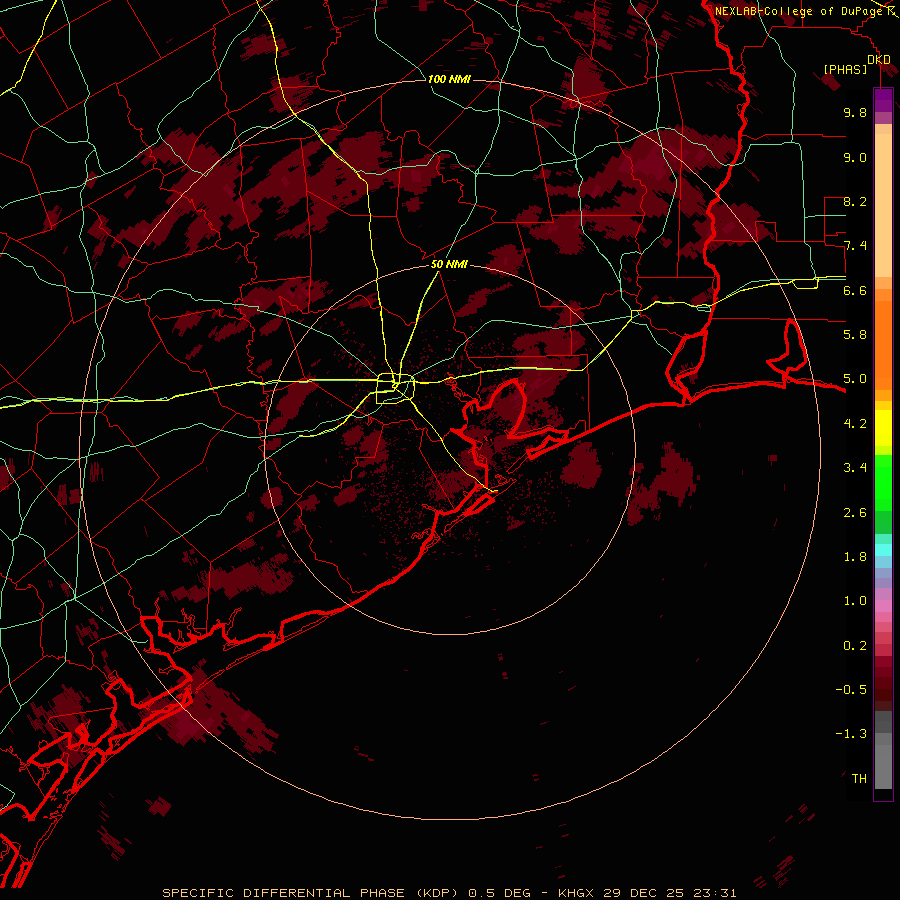The image size is (900, 900).
Task: Pick the purple segment at the colorbar top
Action: coord(883,100)
